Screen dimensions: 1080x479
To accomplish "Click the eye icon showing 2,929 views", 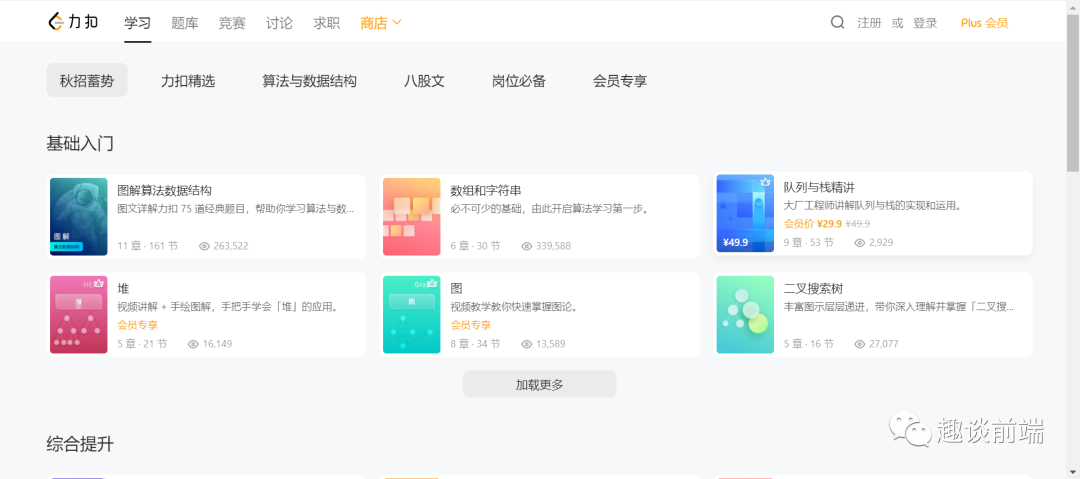I will point(860,243).
